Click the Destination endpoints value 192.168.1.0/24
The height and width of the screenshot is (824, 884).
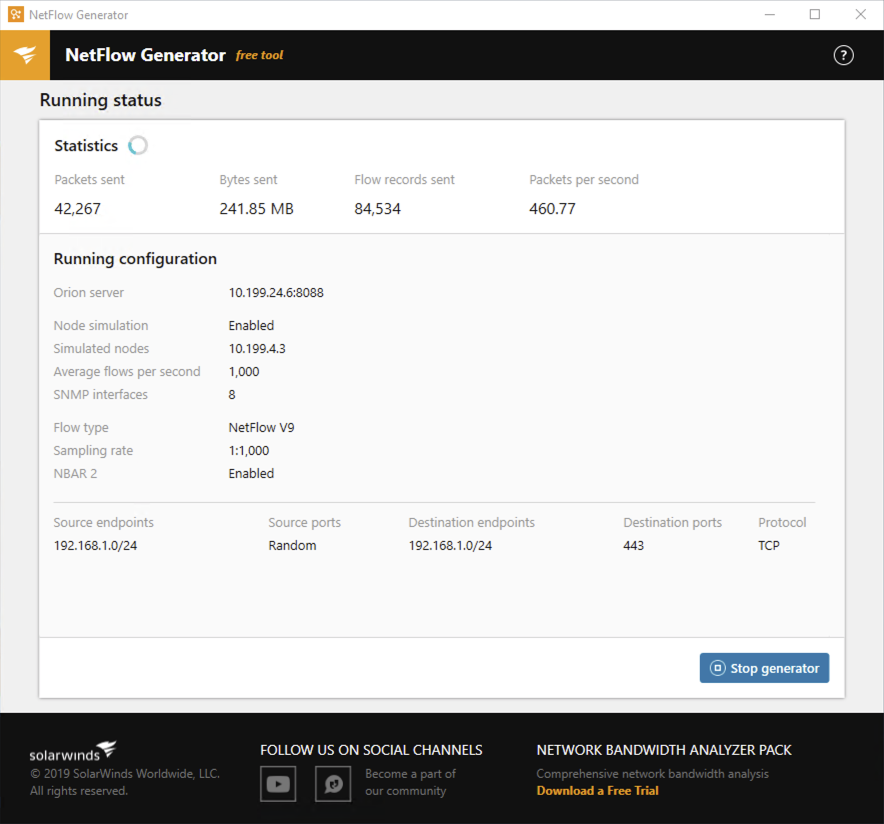(450, 546)
